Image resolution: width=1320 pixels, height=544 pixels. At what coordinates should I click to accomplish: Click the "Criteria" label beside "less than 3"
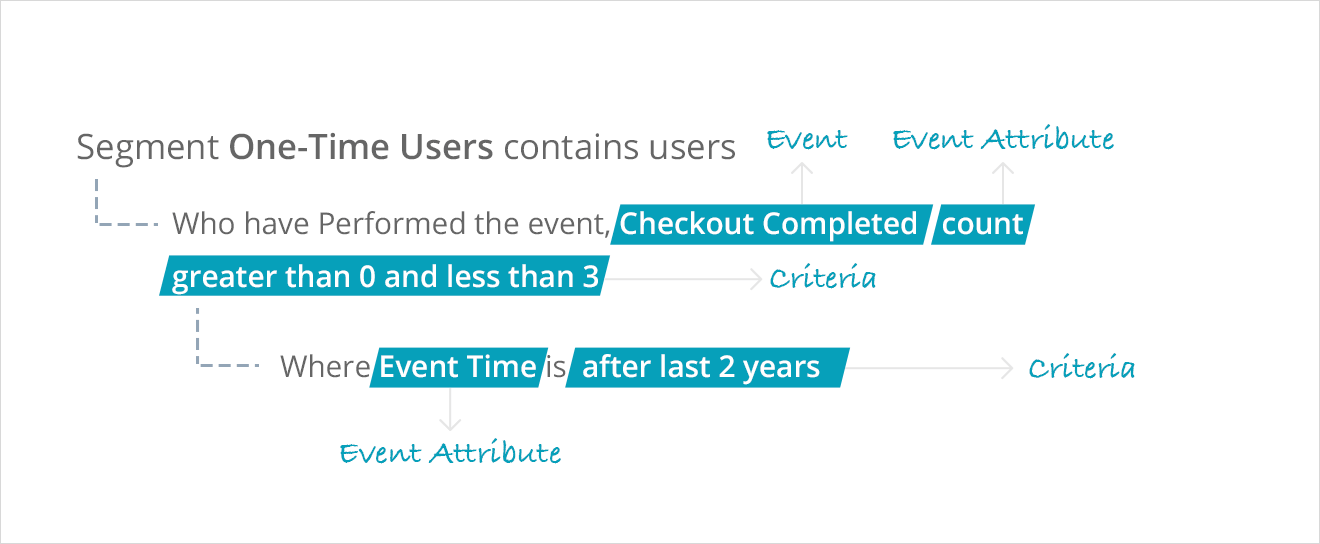point(822,280)
